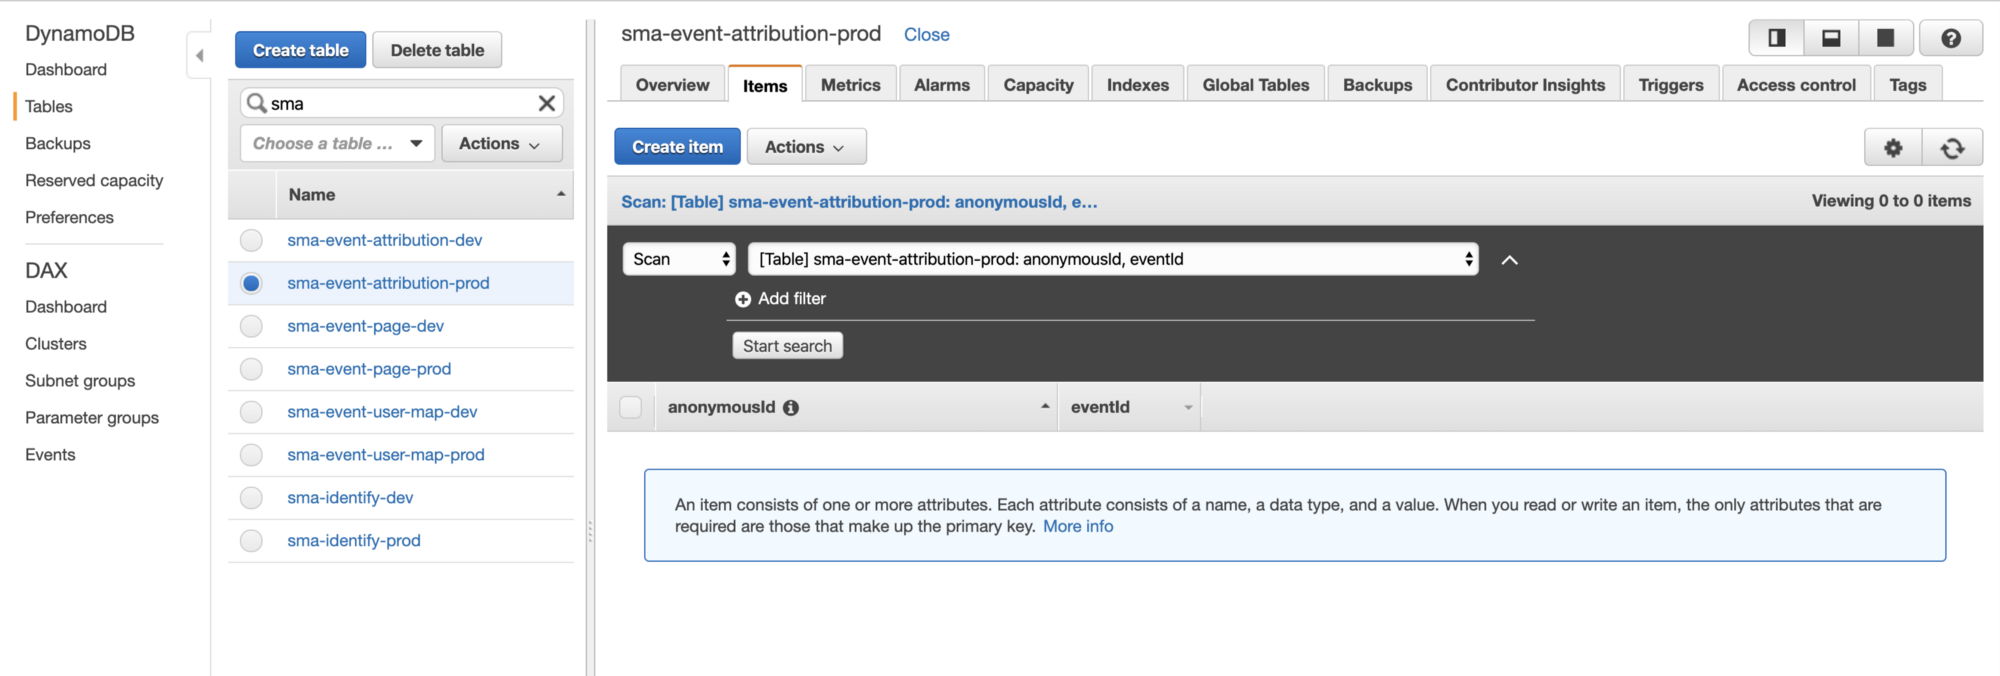Switch to full panel layout icon
Image resolution: width=2000 pixels, height=676 pixels.
pos(1885,38)
